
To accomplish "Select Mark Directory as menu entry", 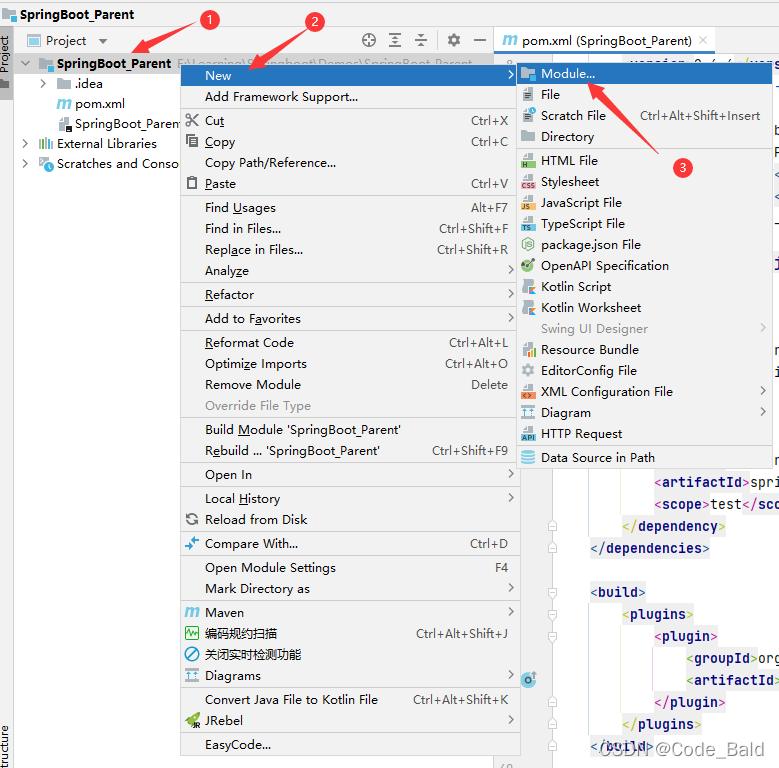I will tap(350, 589).
